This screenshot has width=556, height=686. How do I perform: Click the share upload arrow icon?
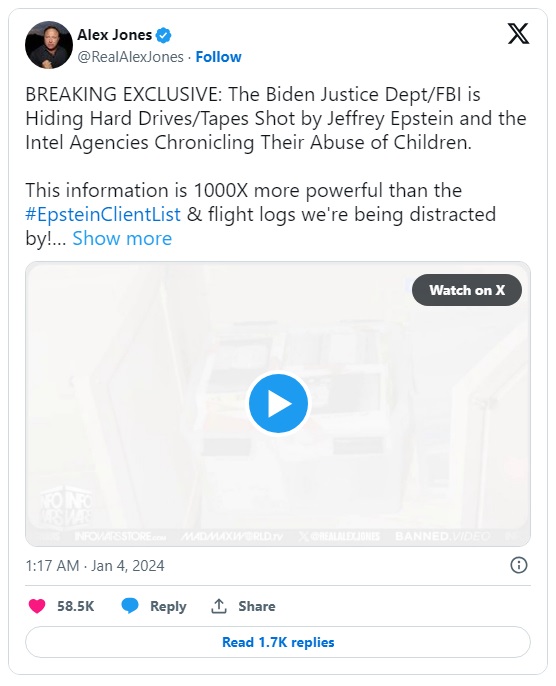point(219,606)
